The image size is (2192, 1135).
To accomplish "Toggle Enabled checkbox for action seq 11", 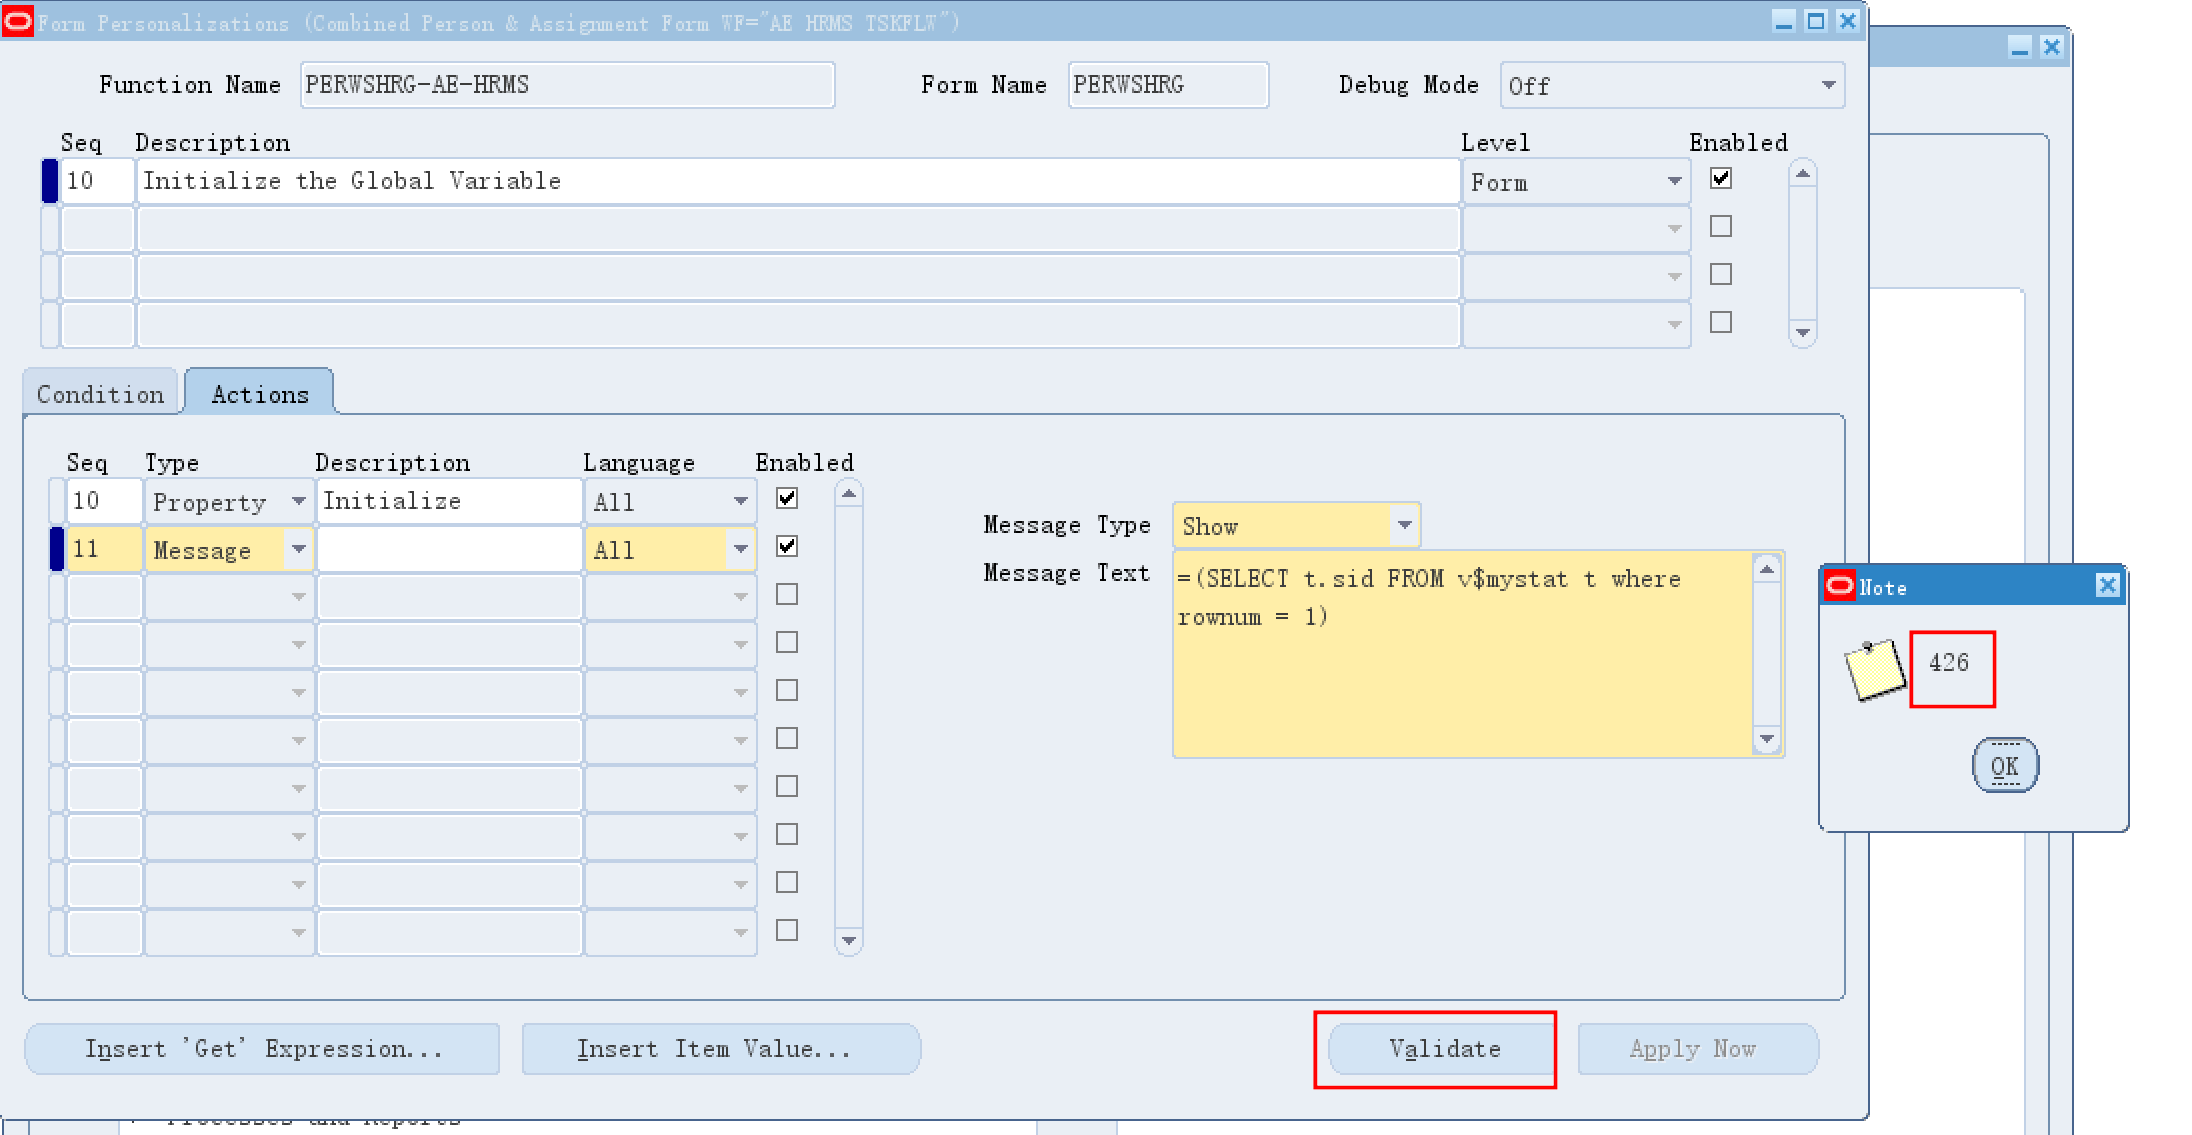I will (x=787, y=547).
